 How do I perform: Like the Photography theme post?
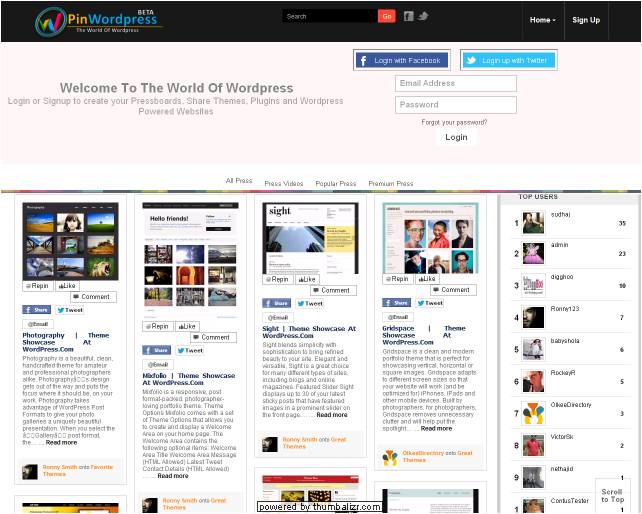point(68,286)
